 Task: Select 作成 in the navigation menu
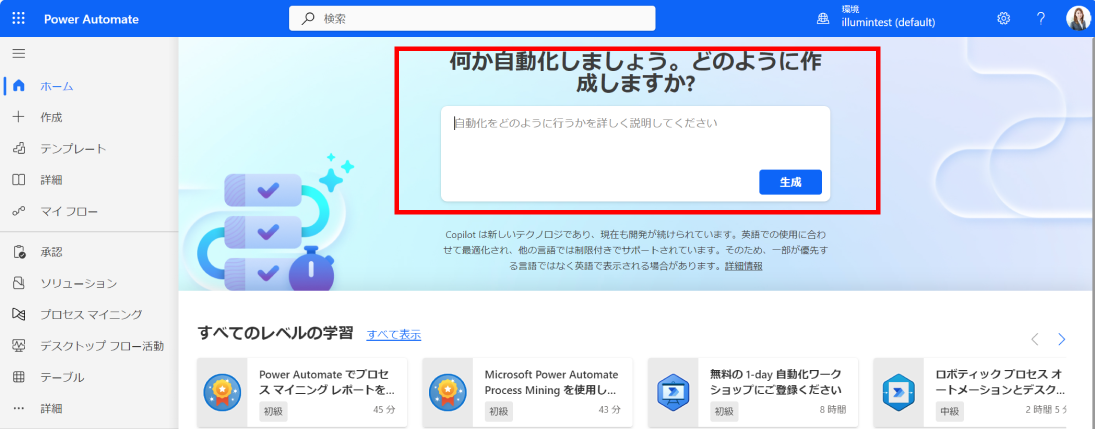[51, 117]
